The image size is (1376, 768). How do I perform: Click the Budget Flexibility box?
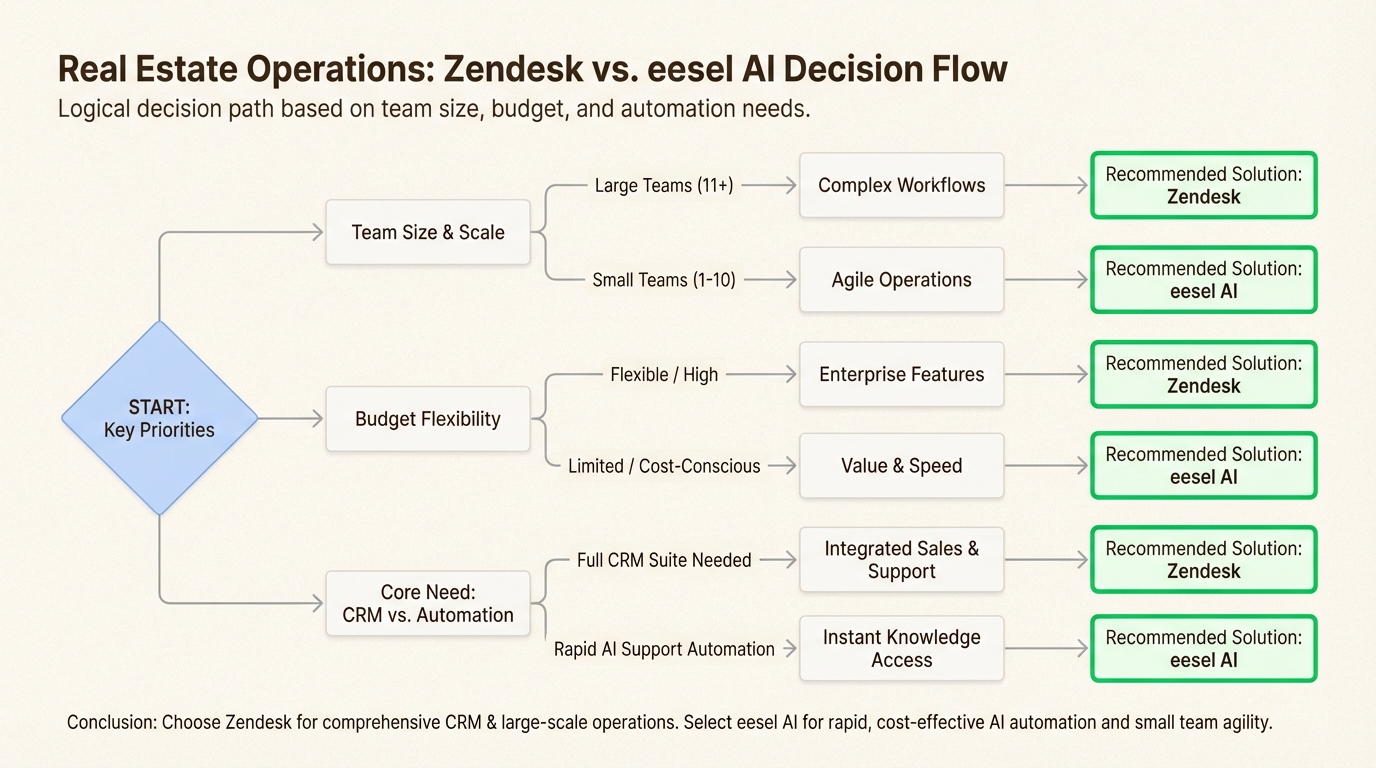(428, 419)
